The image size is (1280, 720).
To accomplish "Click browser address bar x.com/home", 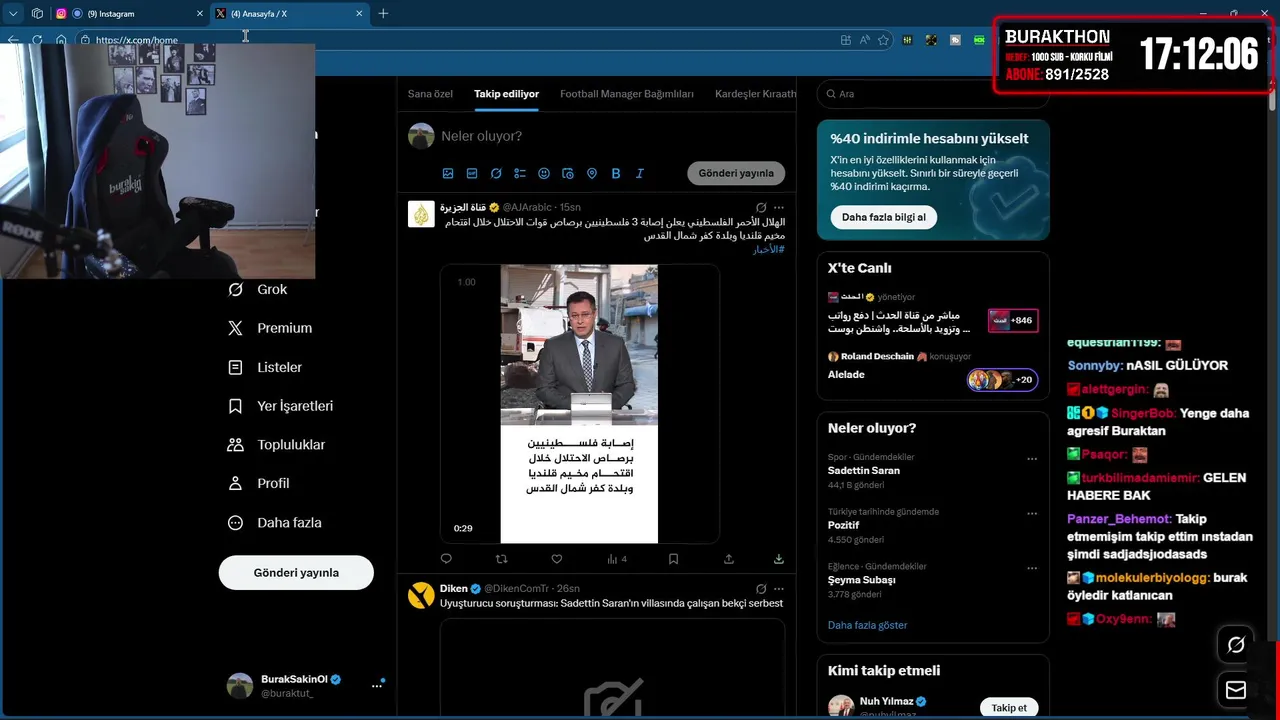I will (460, 40).
